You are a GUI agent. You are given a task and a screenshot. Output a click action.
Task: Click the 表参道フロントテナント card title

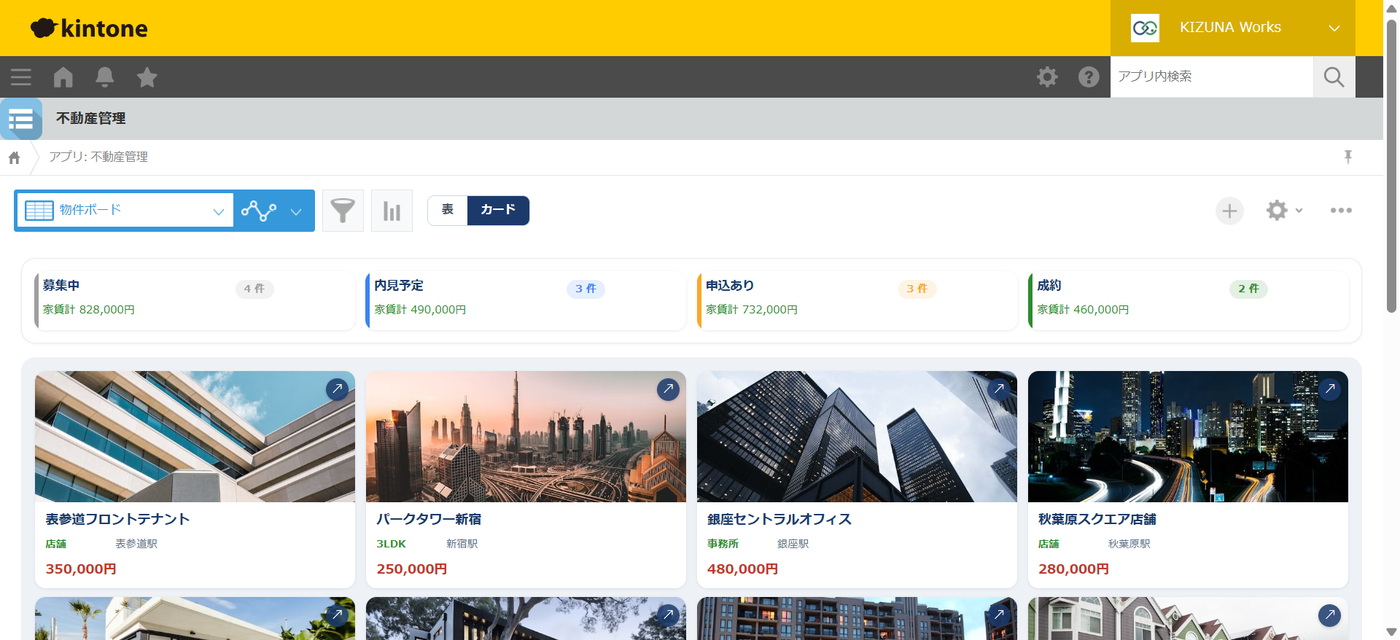117,519
